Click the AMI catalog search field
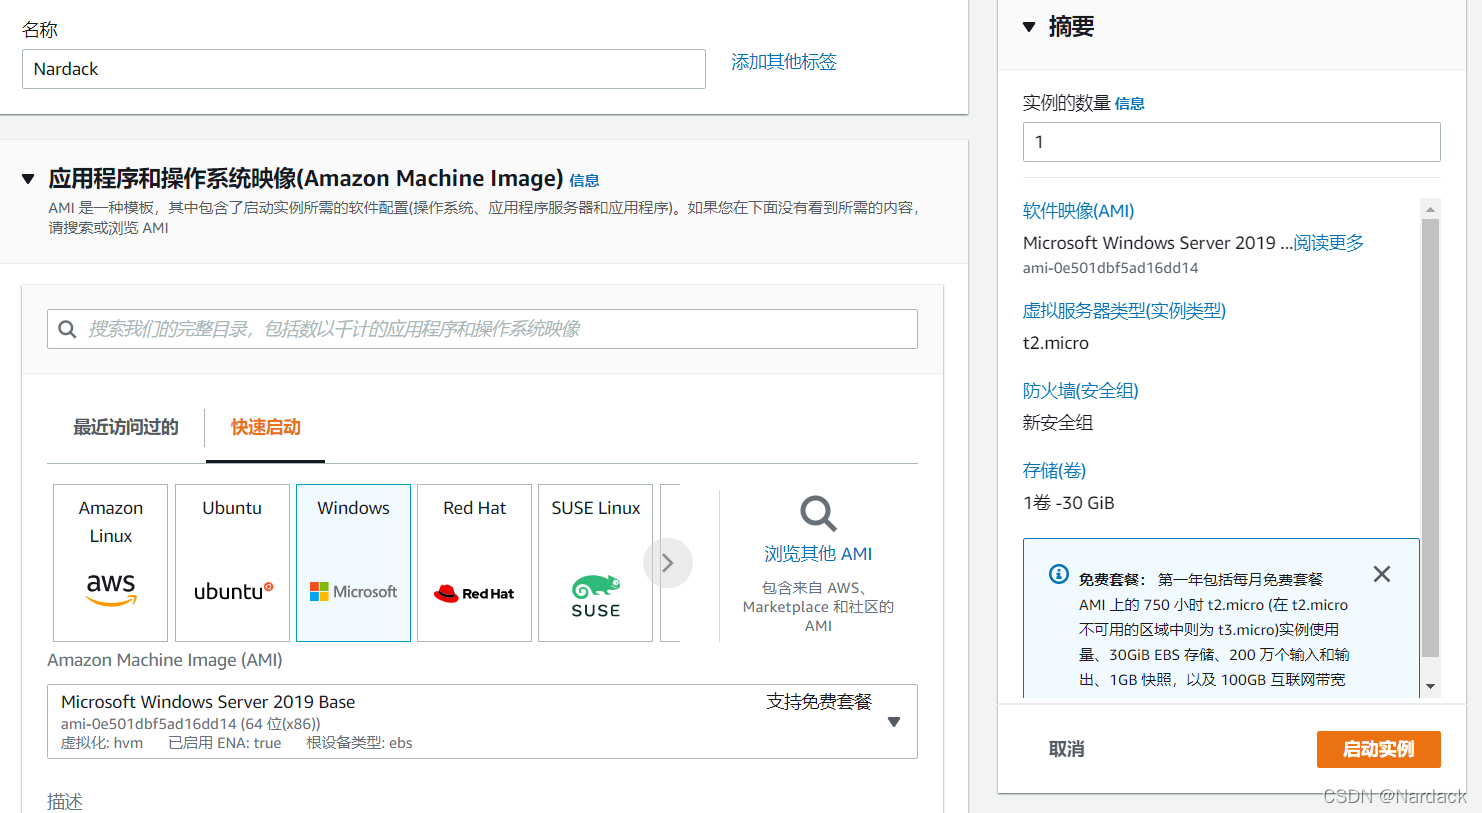The image size is (1482, 813). 482,329
